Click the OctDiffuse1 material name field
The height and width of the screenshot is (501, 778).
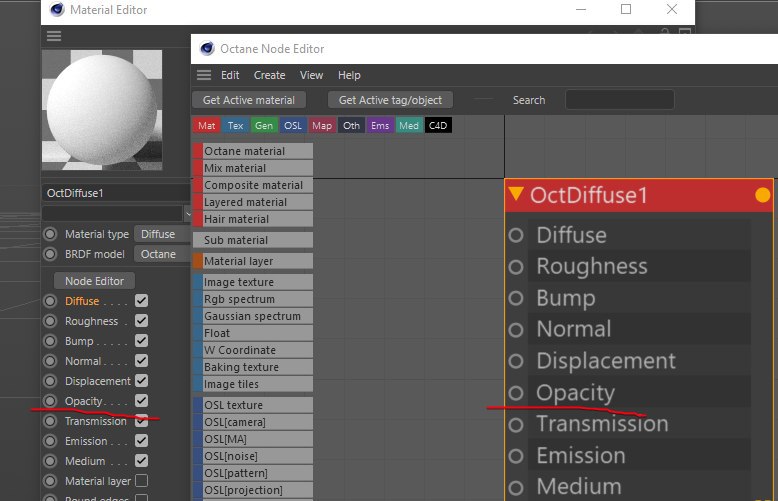point(116,193)
